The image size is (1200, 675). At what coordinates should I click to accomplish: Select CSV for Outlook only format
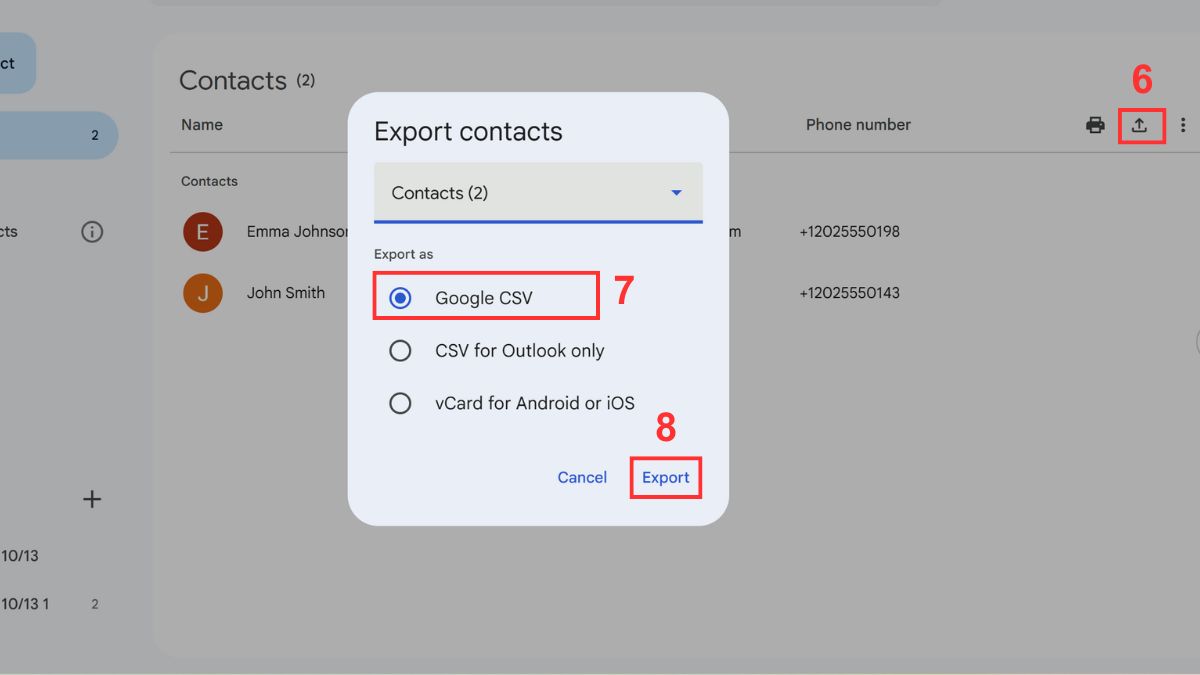click(400, 350)
